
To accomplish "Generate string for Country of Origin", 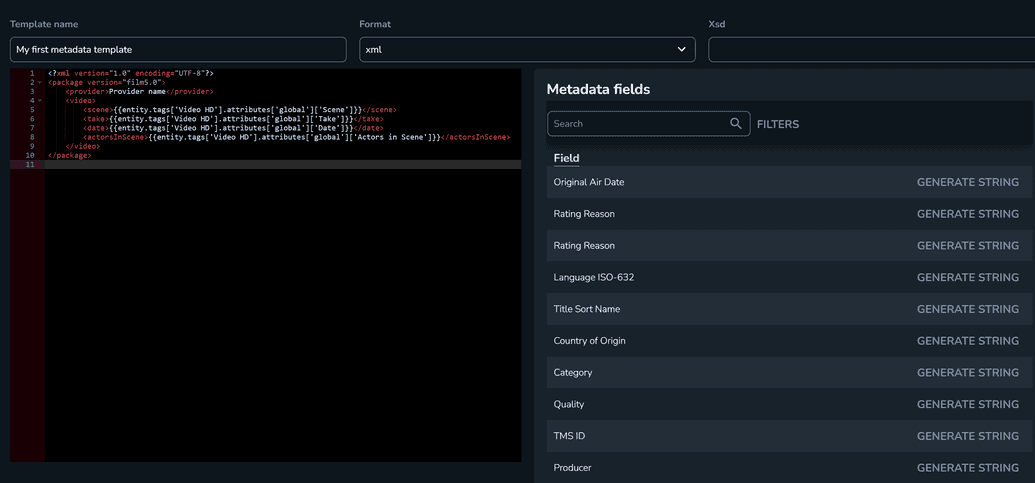I will [x=968, y=340].
